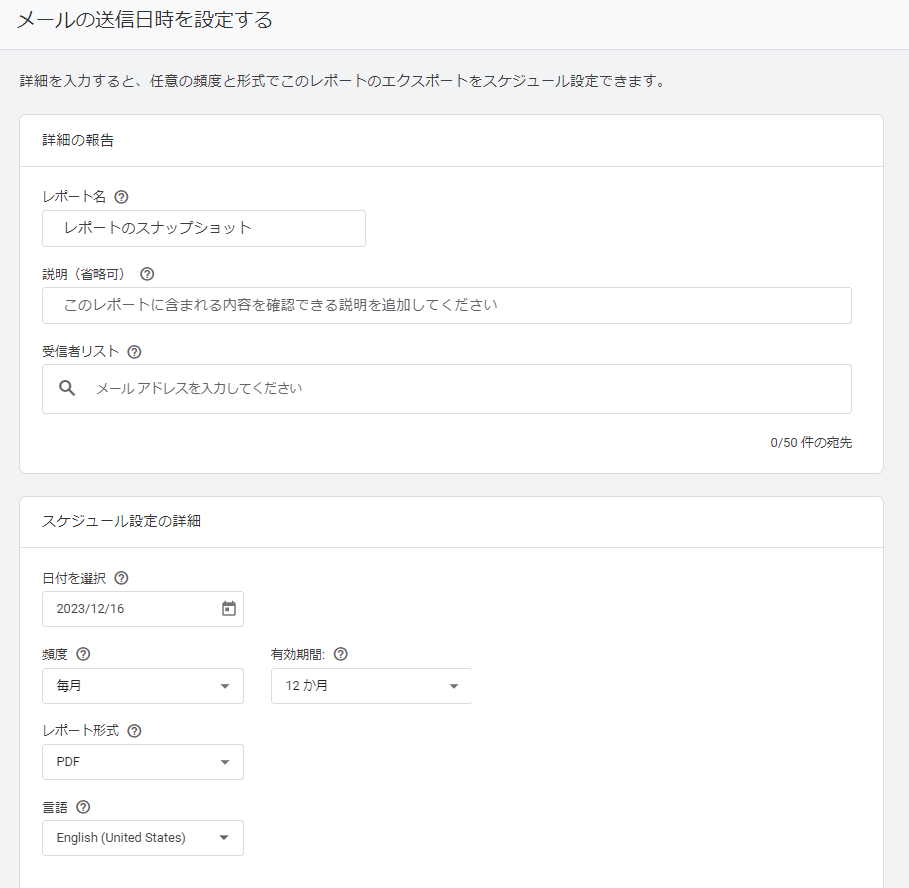
Task: Open calendar icon in date field
Action: (229, 609)
